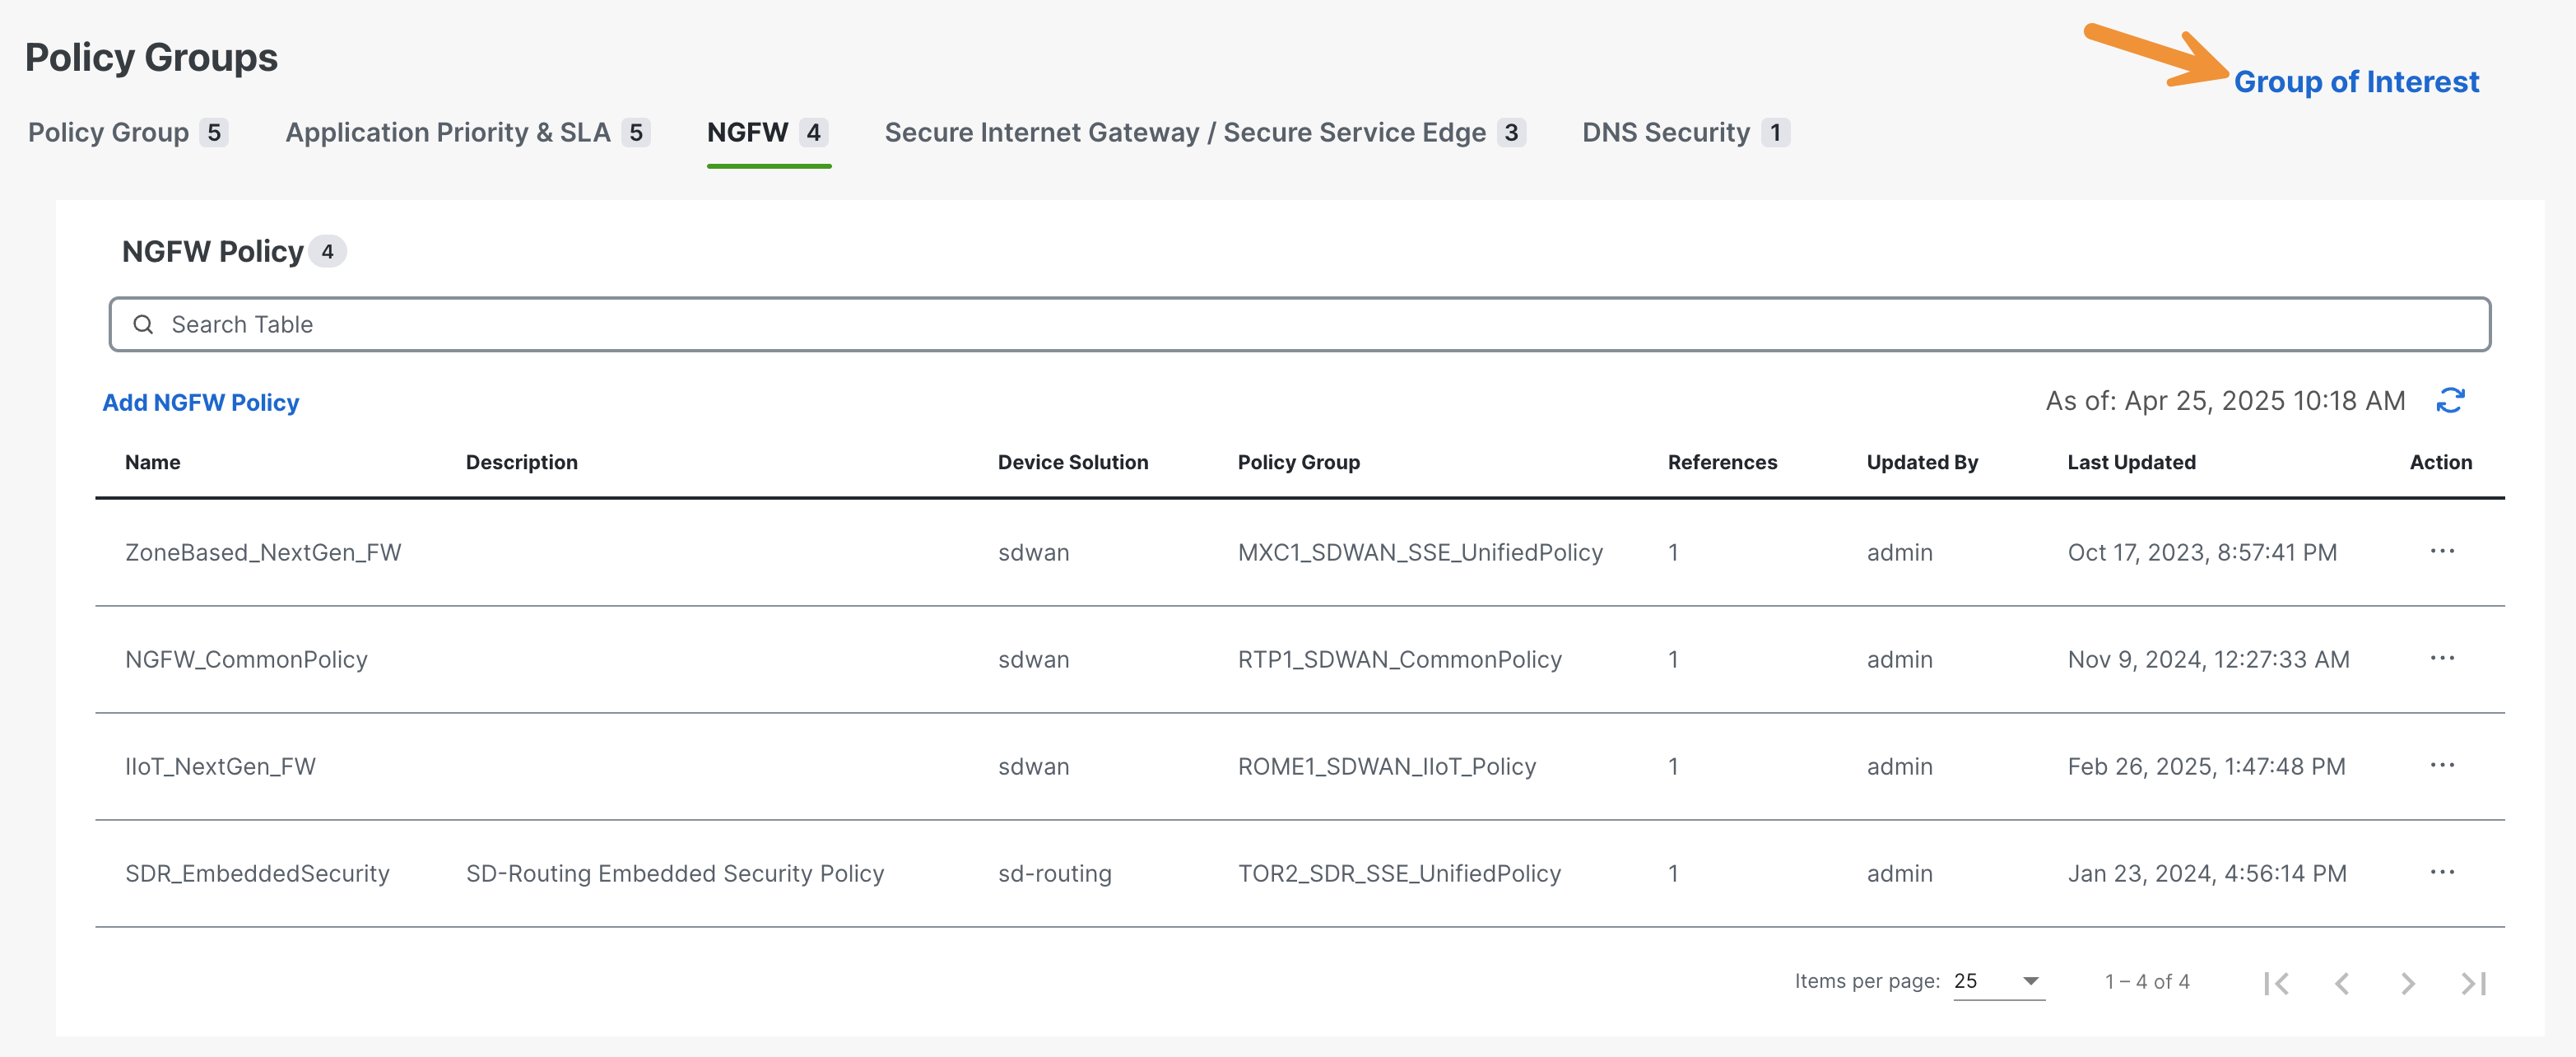Refresh the NGFW policy table
The width and height of the screenshot is (2576, 1057).
(x=2450, y=401)
